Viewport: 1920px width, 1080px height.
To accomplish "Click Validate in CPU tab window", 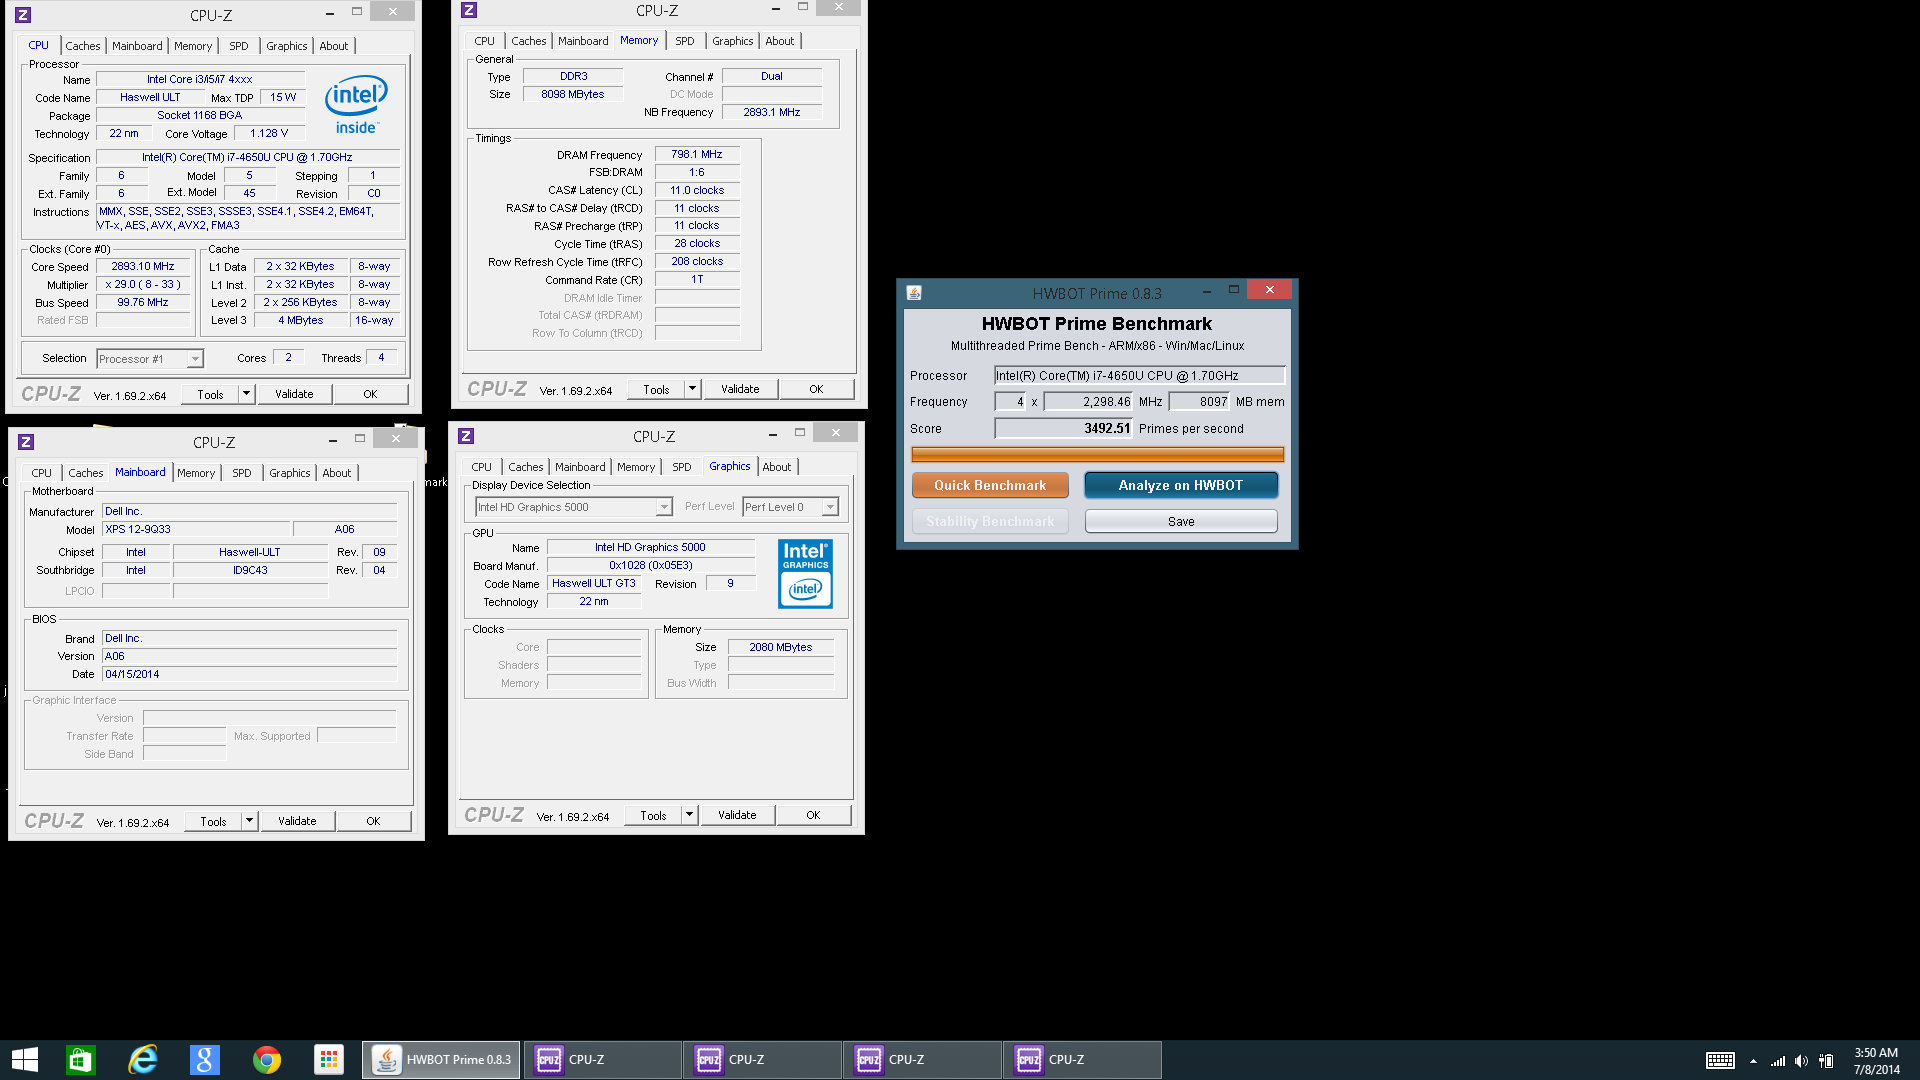I will [294, 394].
